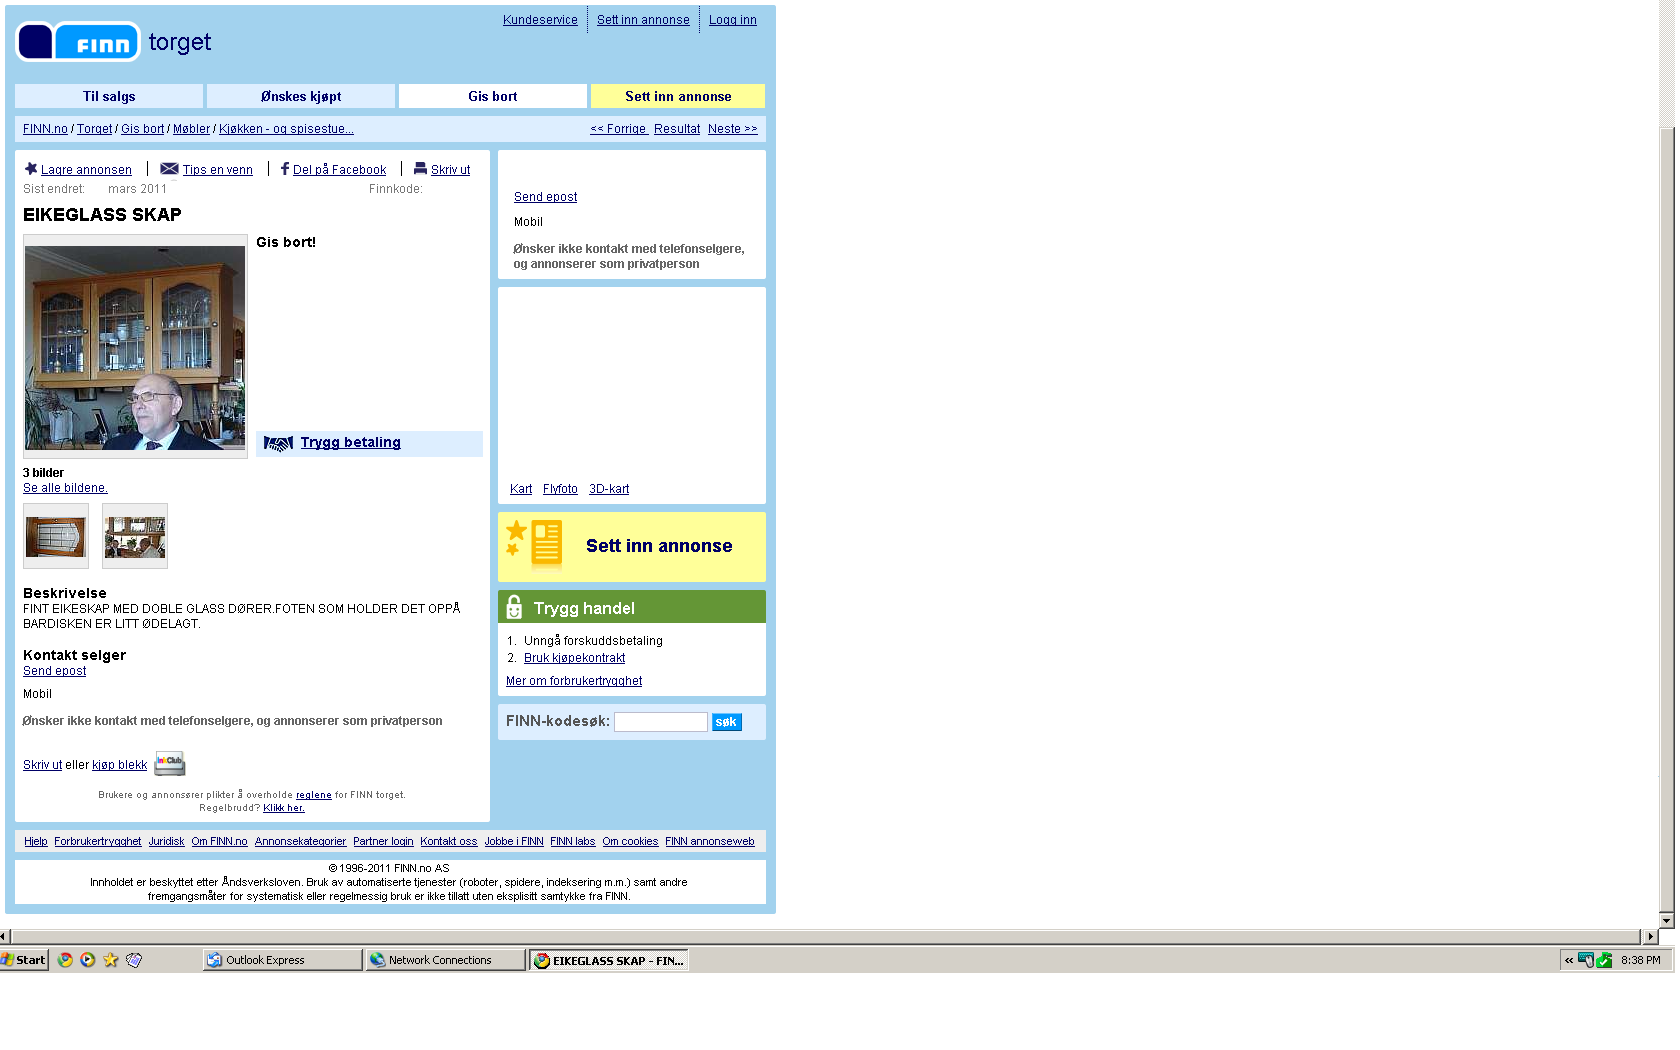Open the Ønskes kjøpt tab
Screen dimensions: 1680x1050
[x=301, y=96]
